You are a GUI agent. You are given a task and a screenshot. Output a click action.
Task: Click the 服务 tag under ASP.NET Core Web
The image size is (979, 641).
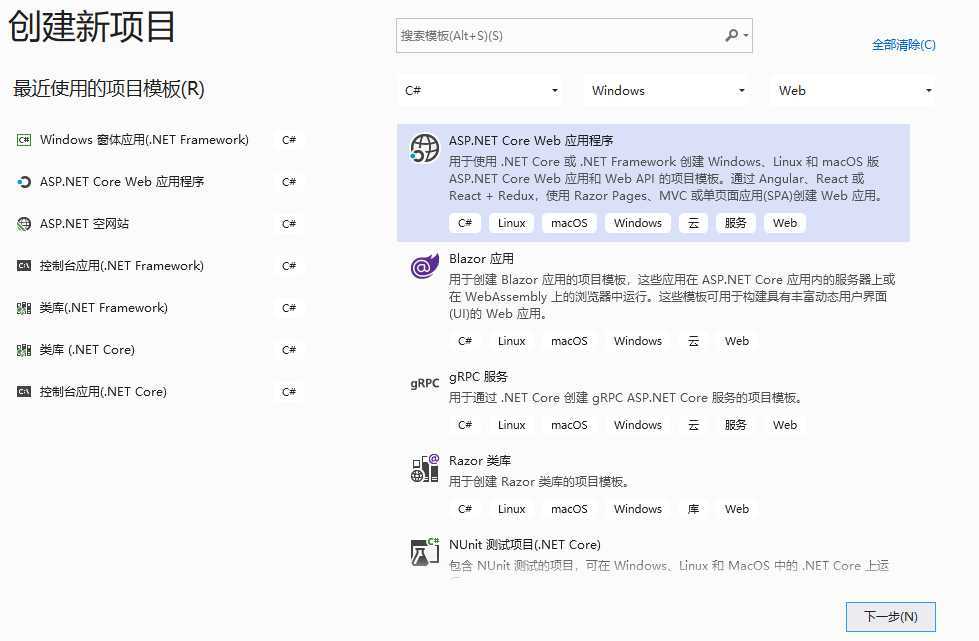point(735,223)
